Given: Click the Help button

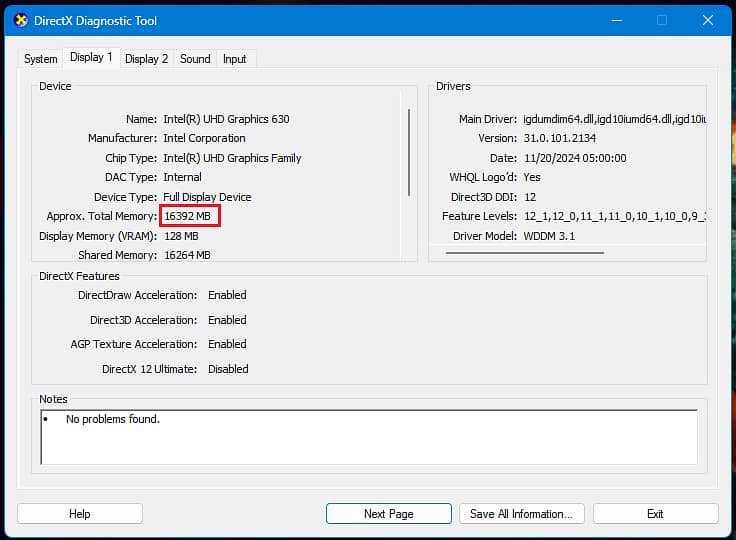Looking at the screenshot, I should [80, 514].
